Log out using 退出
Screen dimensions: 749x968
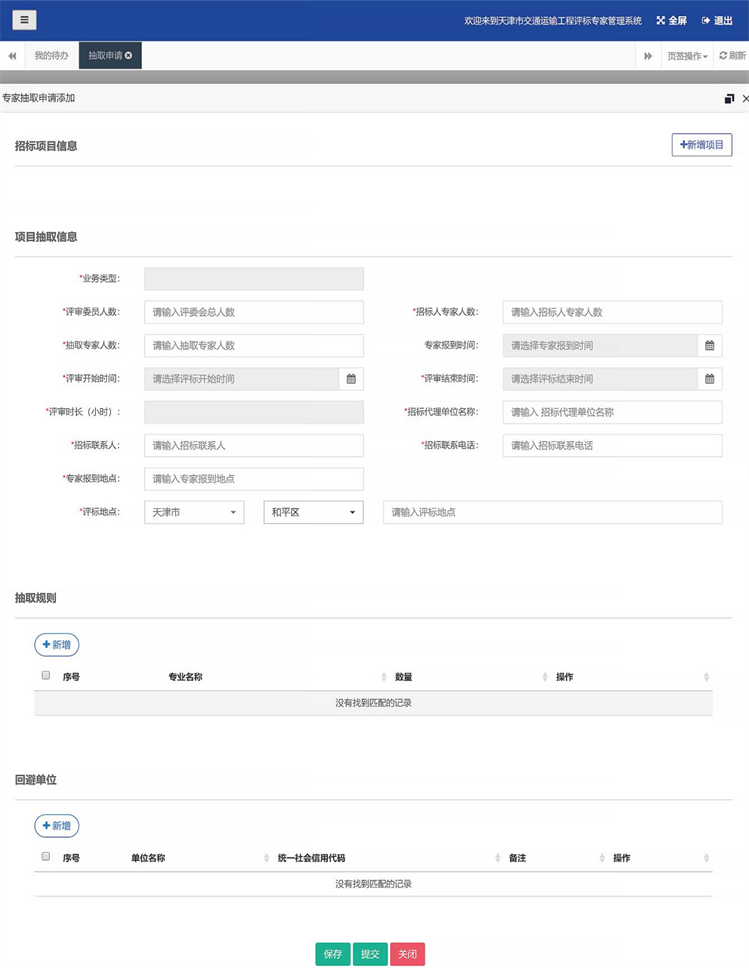click(717, 20)
